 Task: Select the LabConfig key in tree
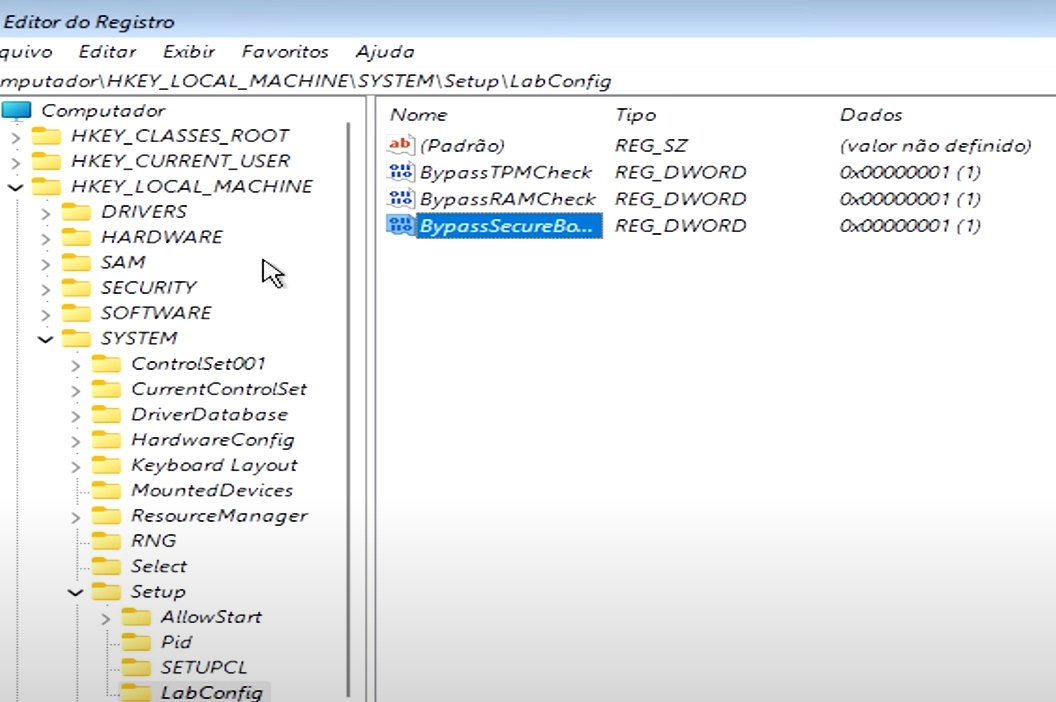pyautogui.click(x=211, y=692)
